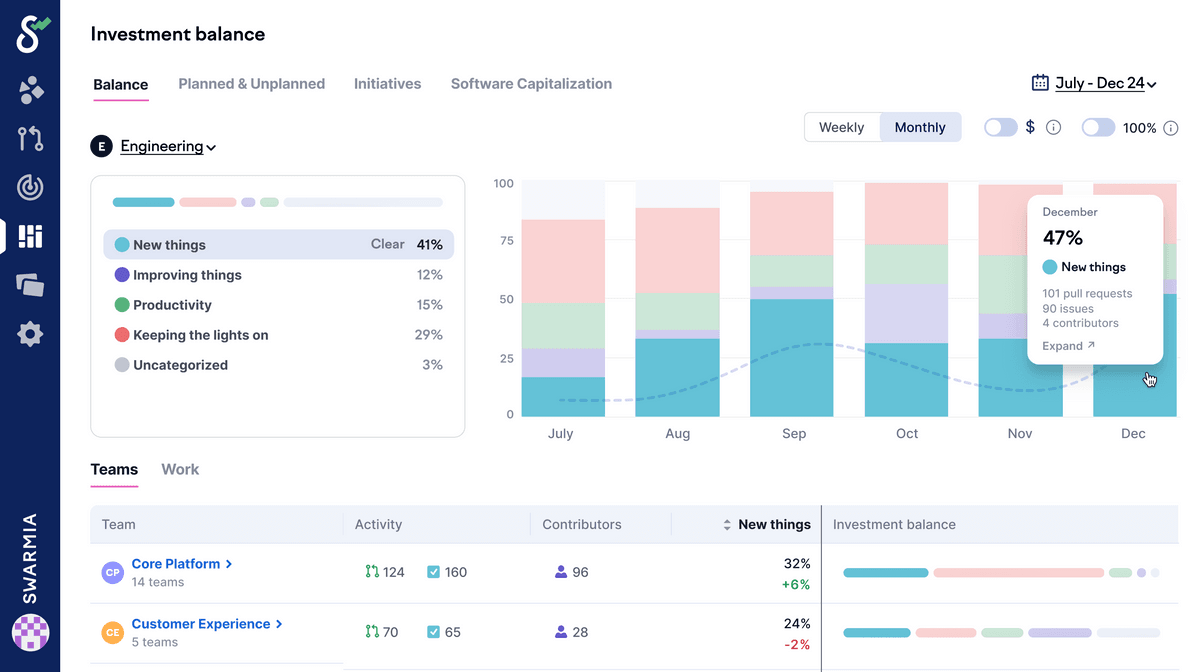
Task: Open the July - Dec 24 date dropdown
Action: tap(1106, 83)
